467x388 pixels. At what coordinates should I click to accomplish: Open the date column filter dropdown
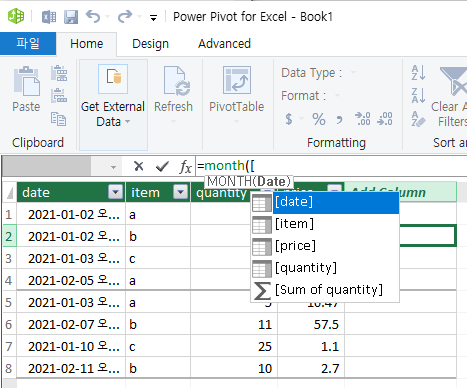point(116,192)
